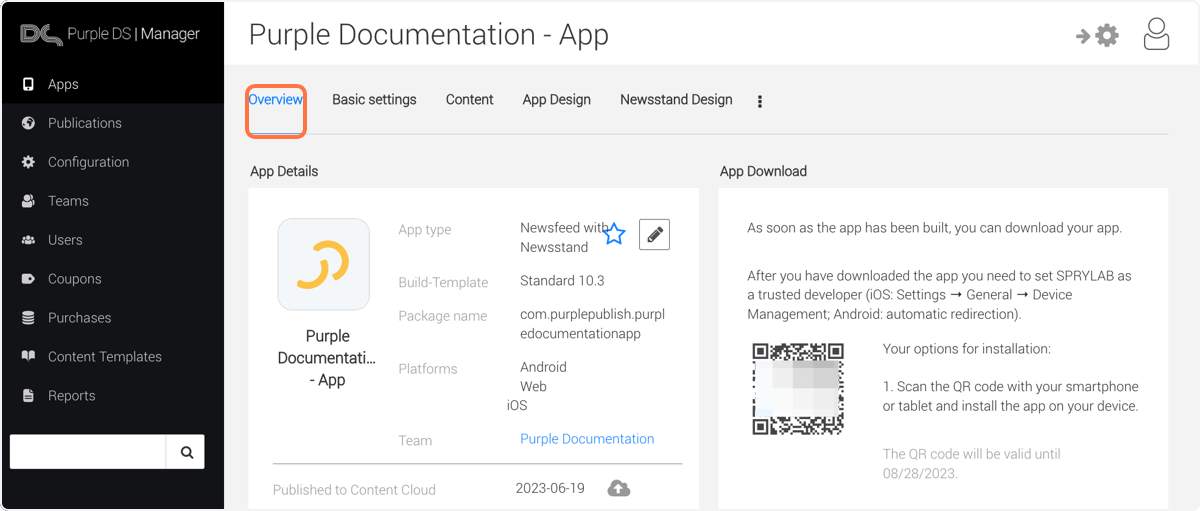The width and height of the screenshot is (1200, 511).
Task: Expand more tabs via three-dot menu
Action: pyautogui.click(x=760, y=101)
